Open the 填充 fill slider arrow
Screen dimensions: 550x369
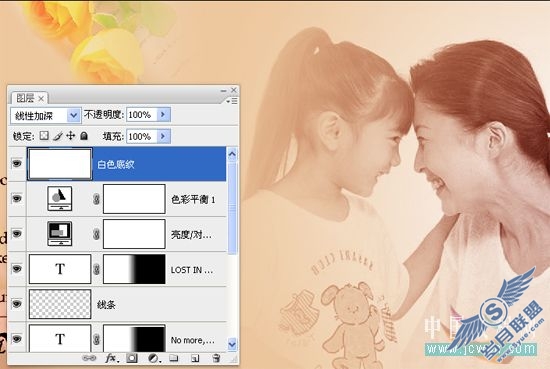click(x=163, y=136)
